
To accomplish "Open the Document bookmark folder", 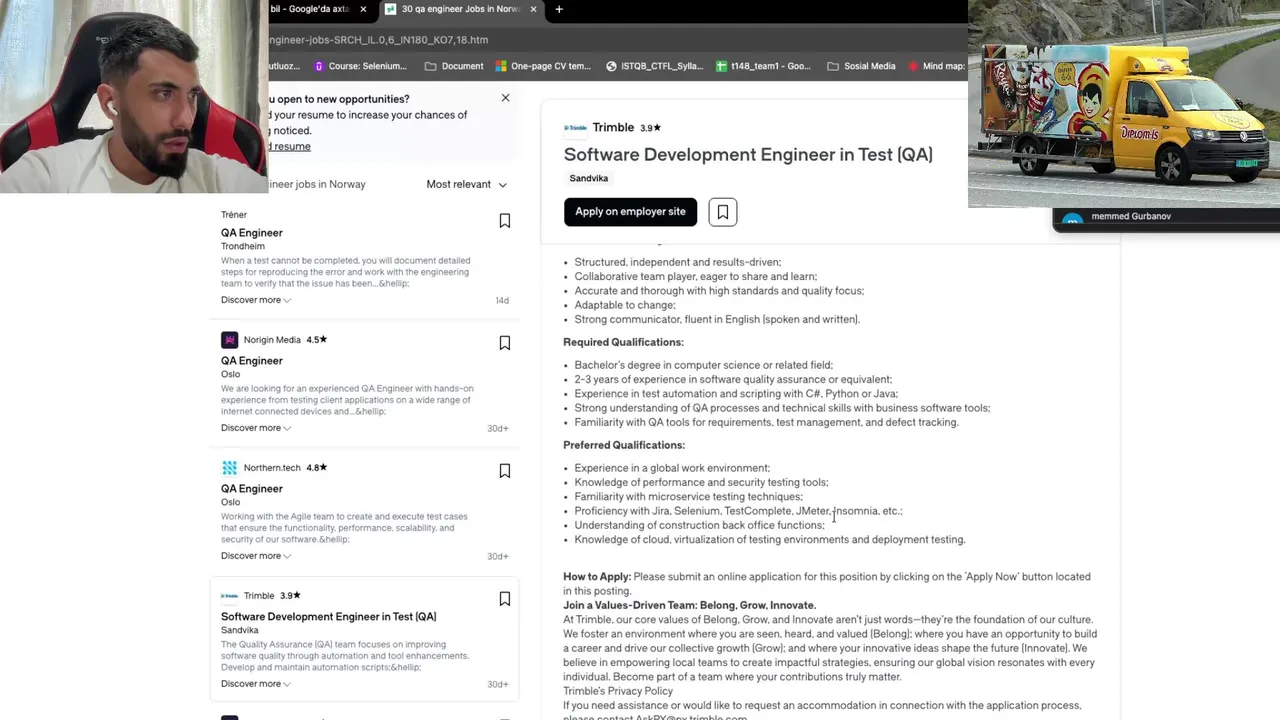I will pyautogui.click(x=454, y=66).
